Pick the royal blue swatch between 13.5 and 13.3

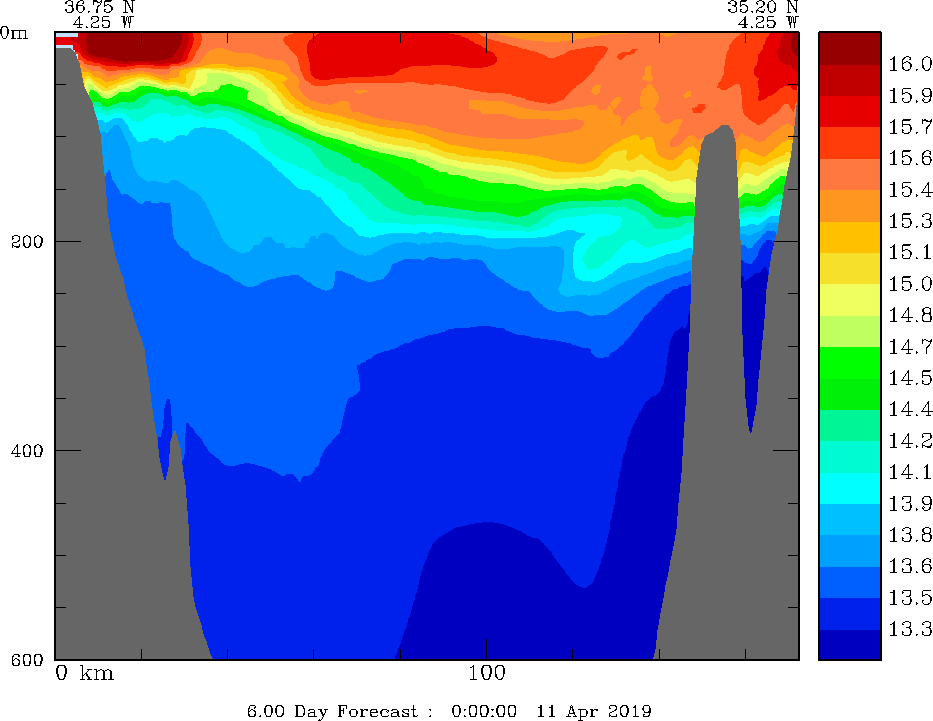(x=850, y=613)
